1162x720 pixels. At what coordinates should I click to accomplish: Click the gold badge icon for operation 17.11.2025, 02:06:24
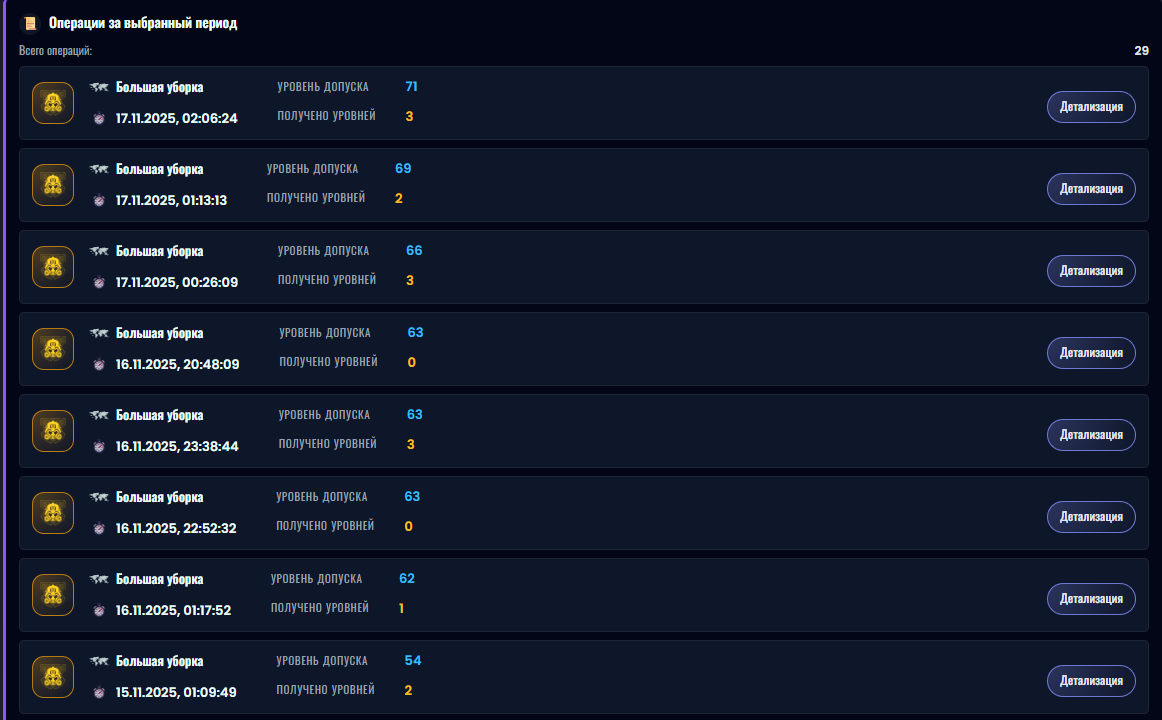[53, 103]
